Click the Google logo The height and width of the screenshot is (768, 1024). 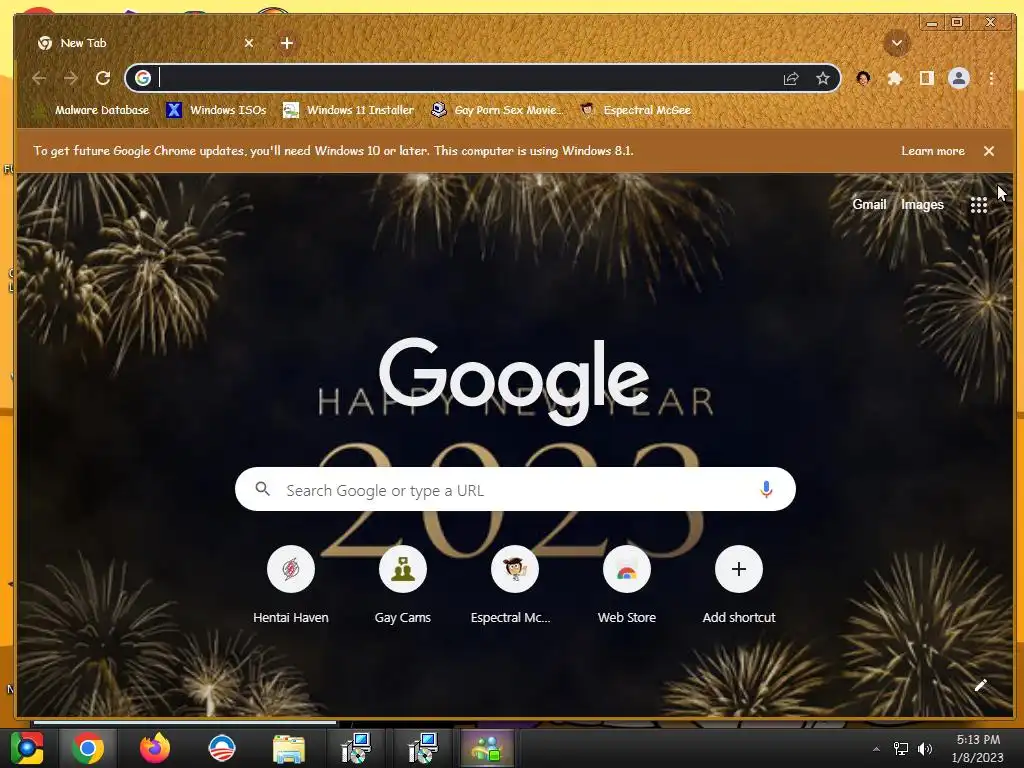(x=515, y=381)
